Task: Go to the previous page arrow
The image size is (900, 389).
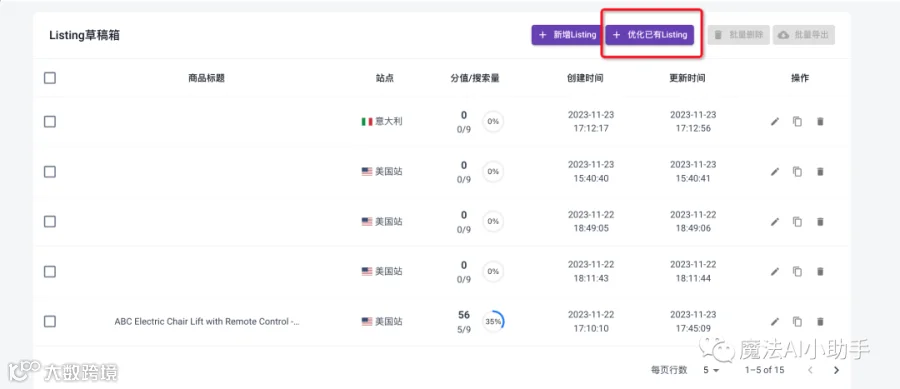Action: [x=810, y=370]
